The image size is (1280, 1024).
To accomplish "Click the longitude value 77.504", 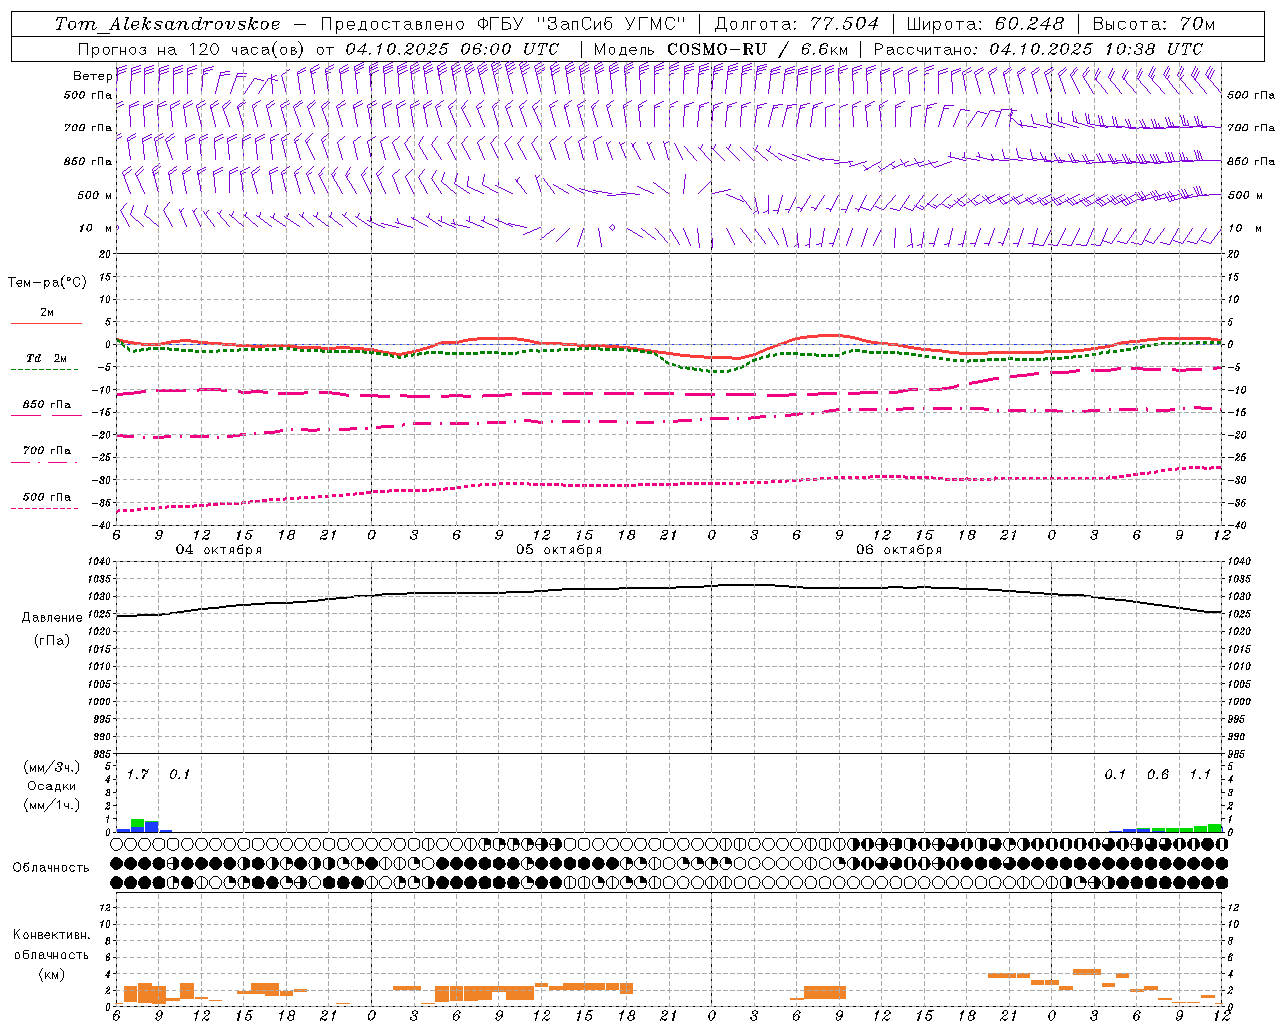I will click(x=845, y=24).
